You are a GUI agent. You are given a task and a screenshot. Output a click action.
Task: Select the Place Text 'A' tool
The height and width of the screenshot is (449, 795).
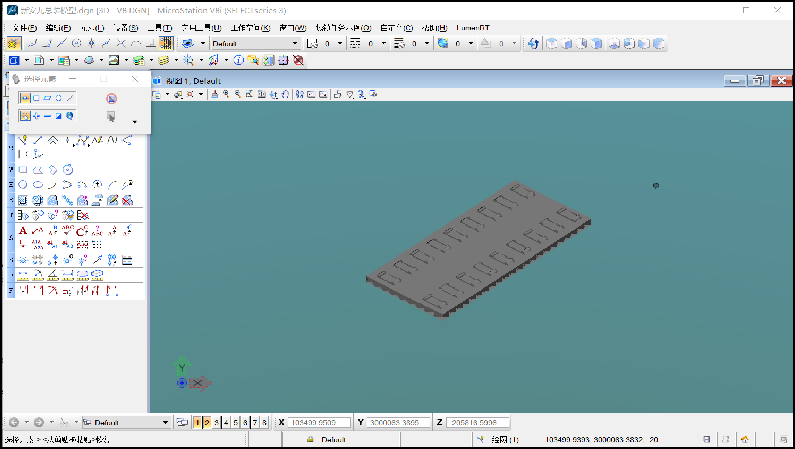click(x=23, y=231)
